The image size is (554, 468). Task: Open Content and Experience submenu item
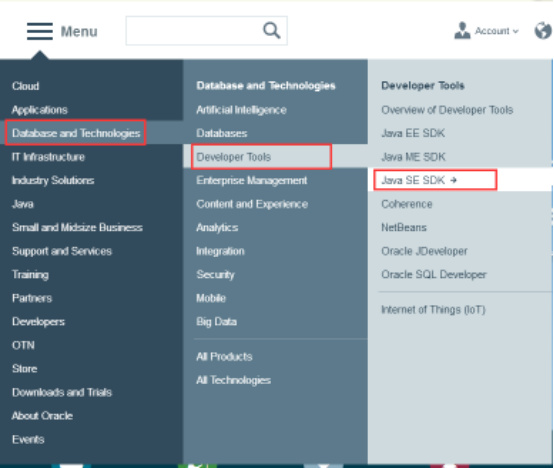click(x=252, y=204)
